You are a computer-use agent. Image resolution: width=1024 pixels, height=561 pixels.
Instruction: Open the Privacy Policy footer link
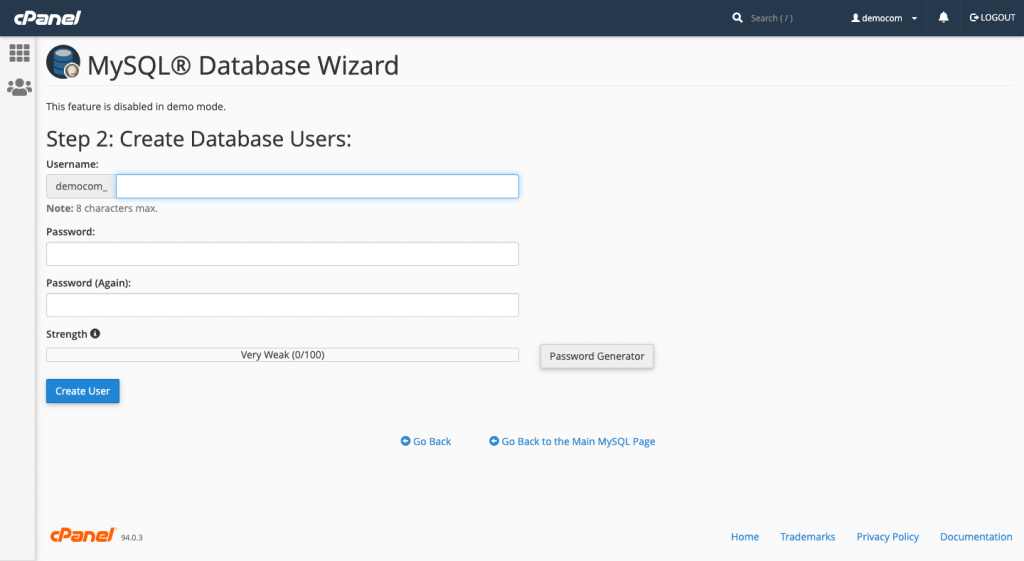tap(888, 537)
